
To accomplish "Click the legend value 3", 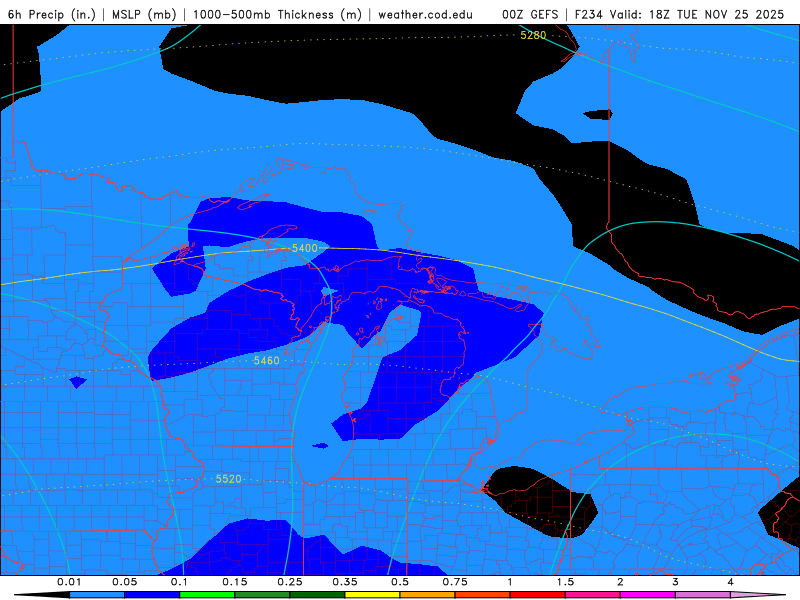I will pos(676,582).
